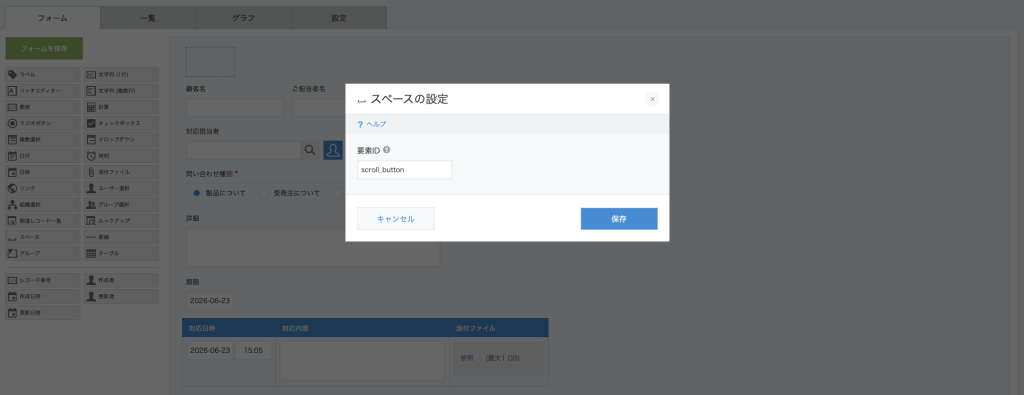Select the 日時 palette item
Viewport: 1024px width, 395px height.
(42, 172)
